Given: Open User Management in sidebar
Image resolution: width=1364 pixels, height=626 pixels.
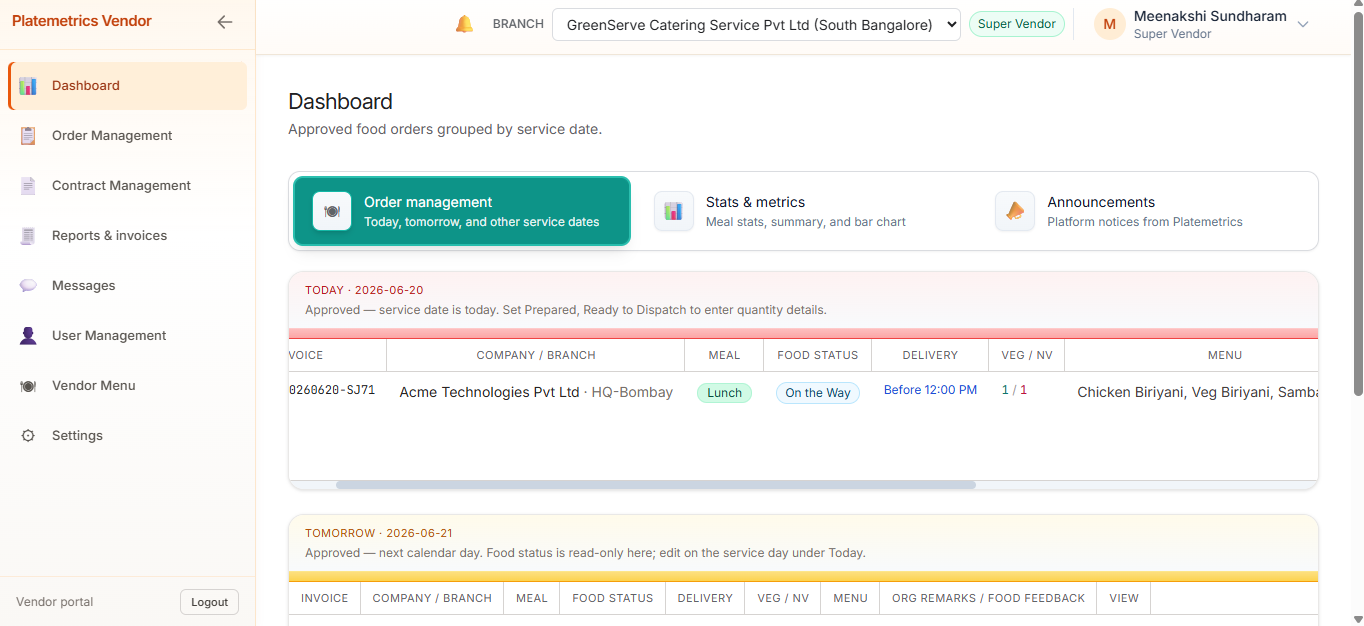Looking at the screenshot, I should pos(128,336).
